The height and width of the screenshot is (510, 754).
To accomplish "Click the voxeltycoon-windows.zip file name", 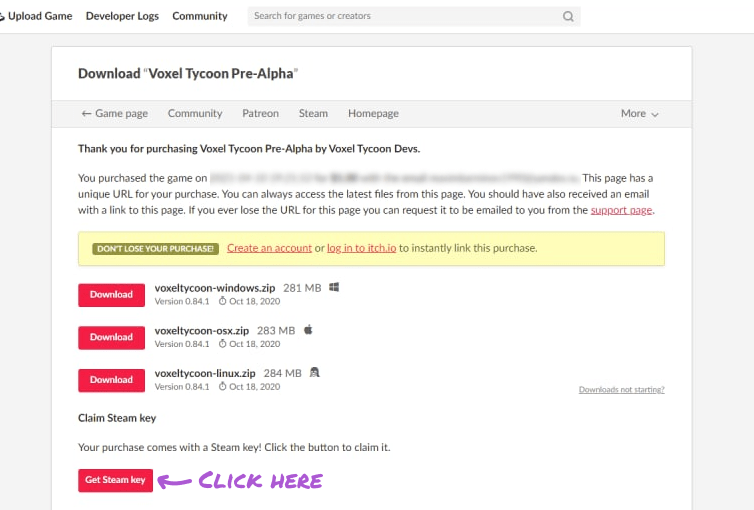I will tap(214, 288).
